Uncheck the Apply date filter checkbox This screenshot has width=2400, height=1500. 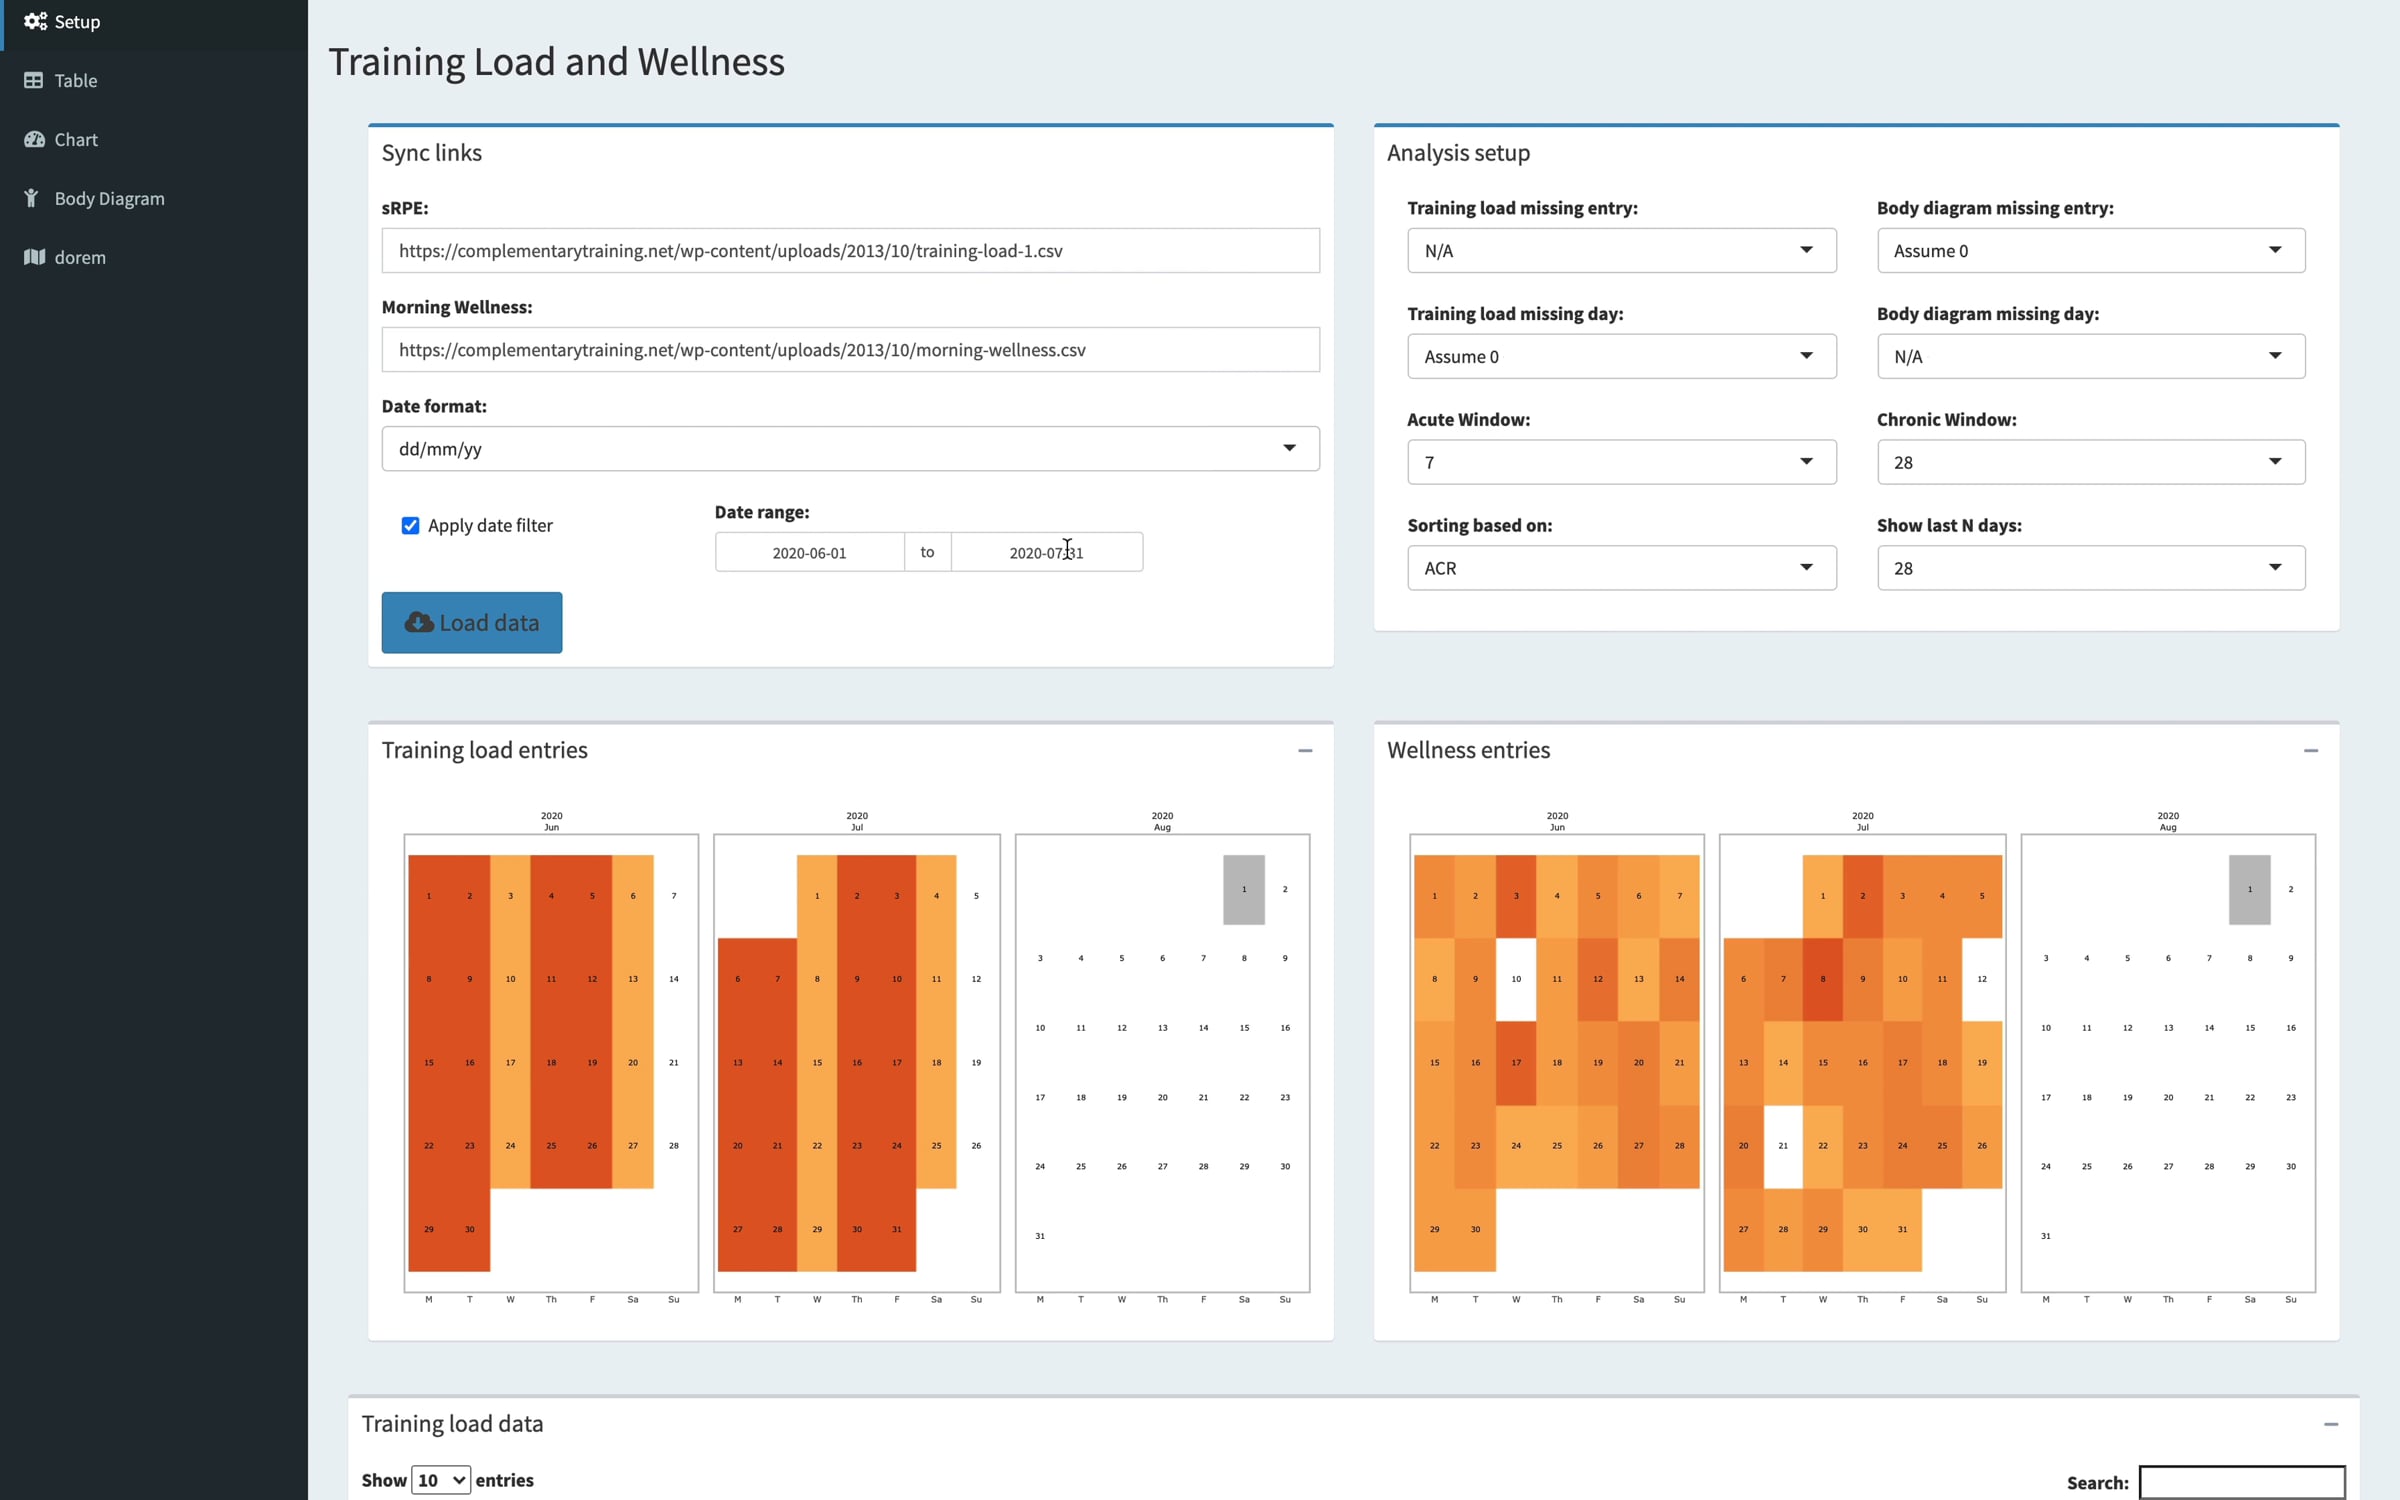410,525
